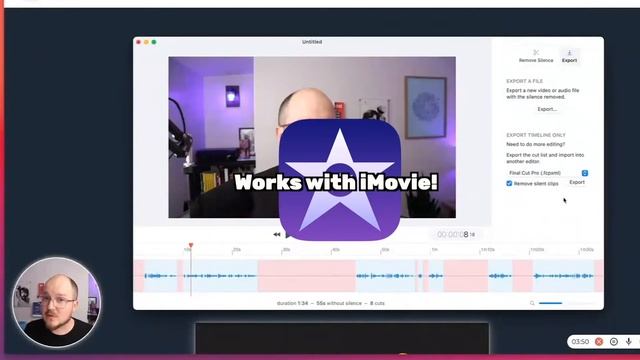Click the 'EXPORT TIMELINE ONLY' heading
640x360 pixels.
tap(536, 135)
